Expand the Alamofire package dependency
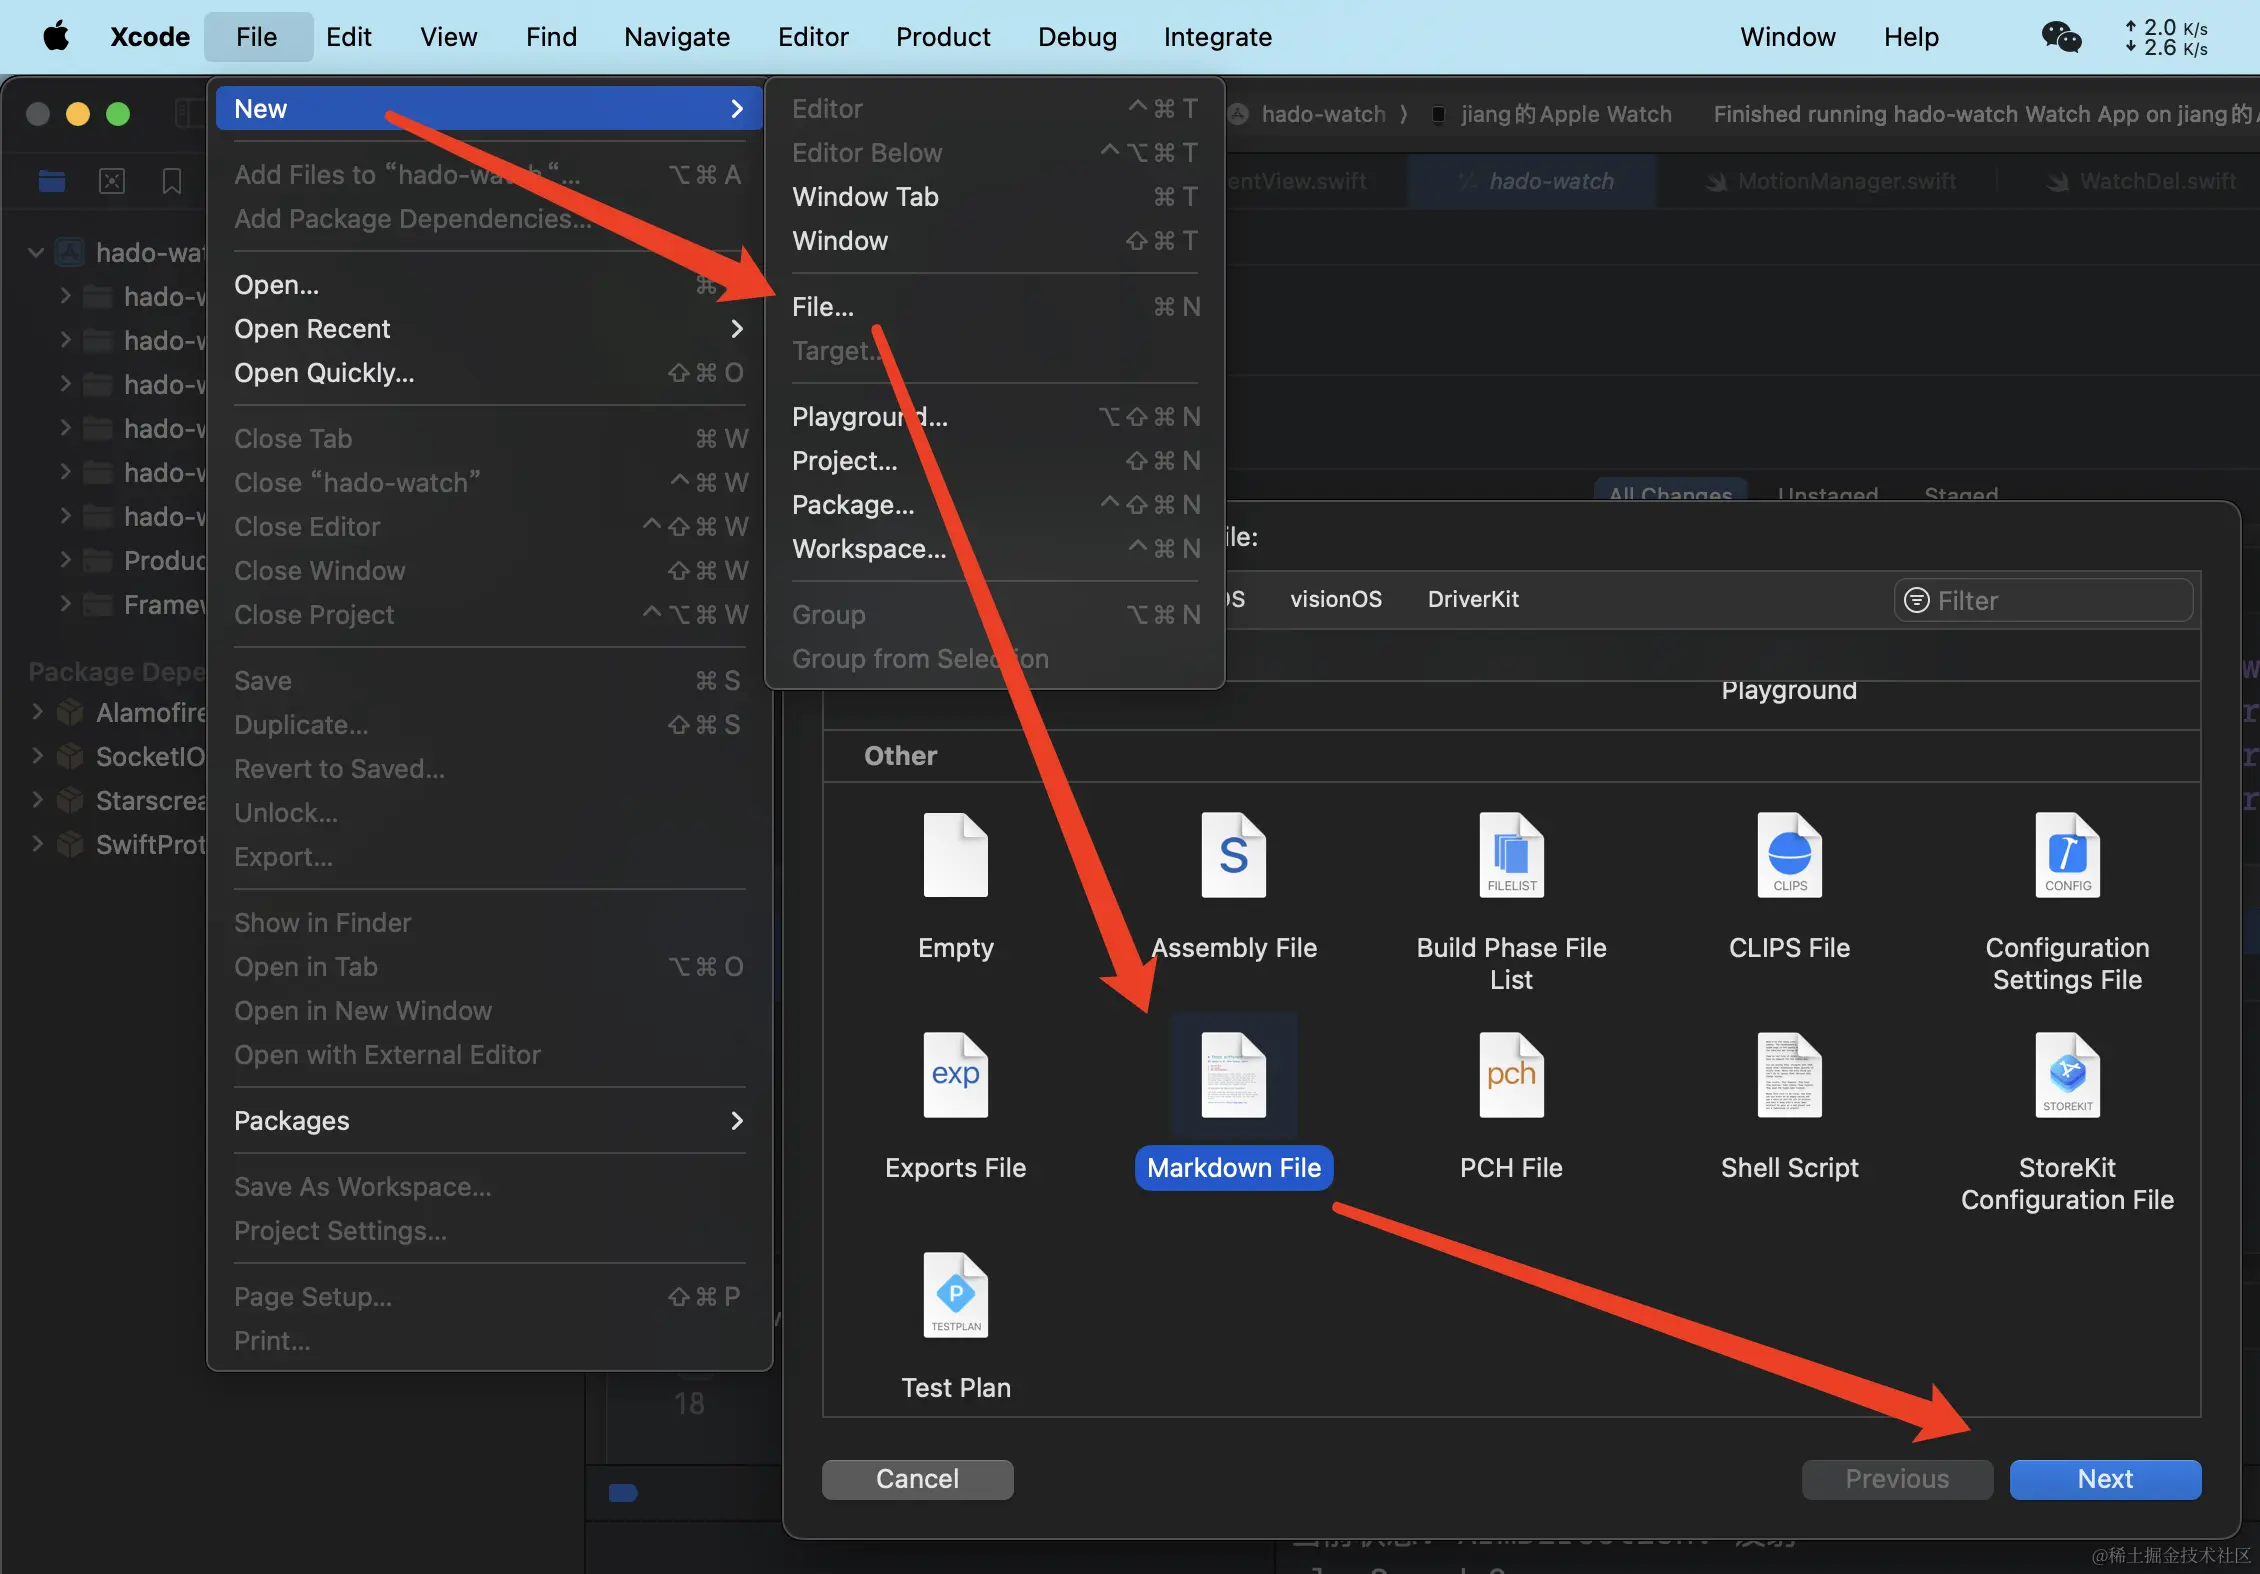The image size is (2260, 1574). (38, 712)
